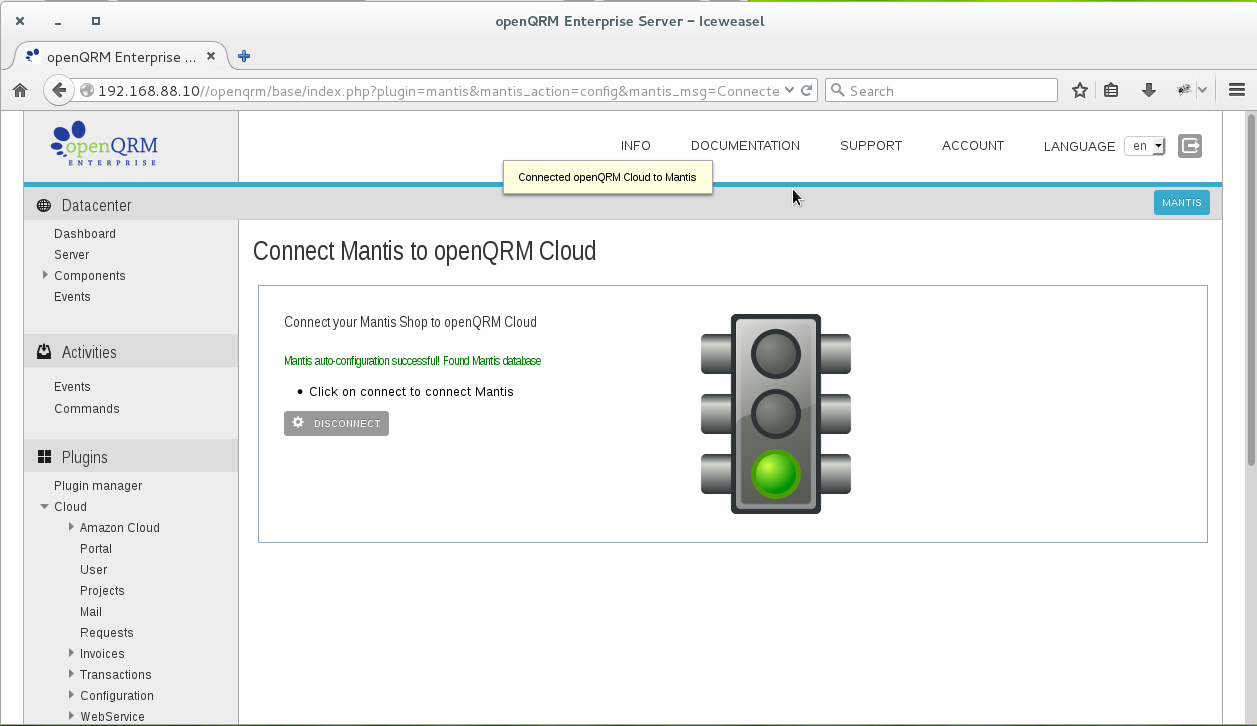Click the Plugins section header

(131, 457)
